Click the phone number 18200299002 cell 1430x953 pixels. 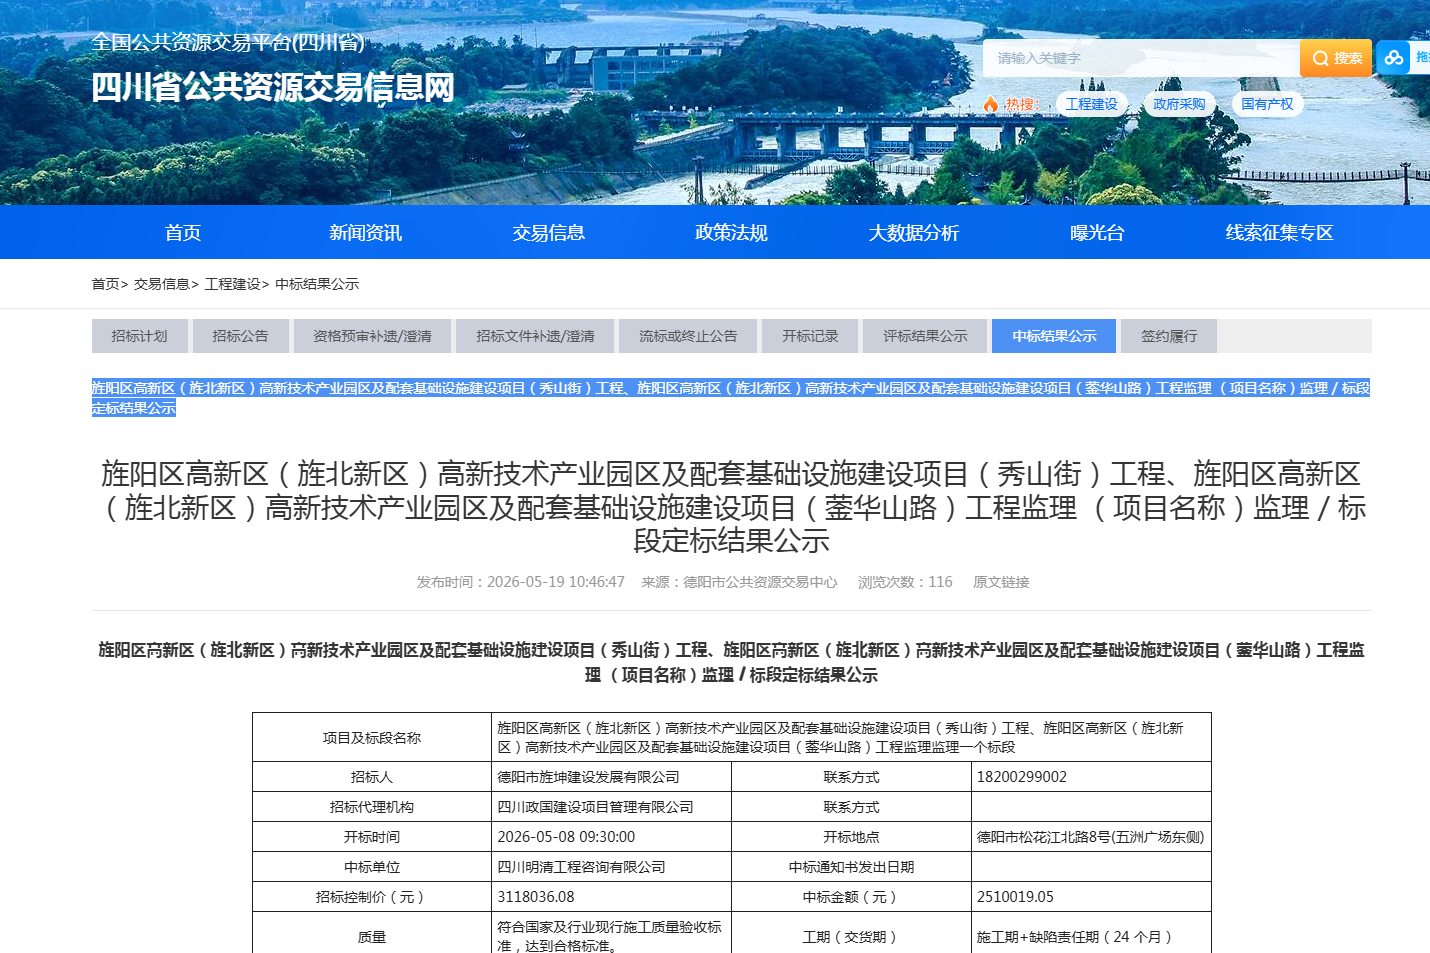1091,777
